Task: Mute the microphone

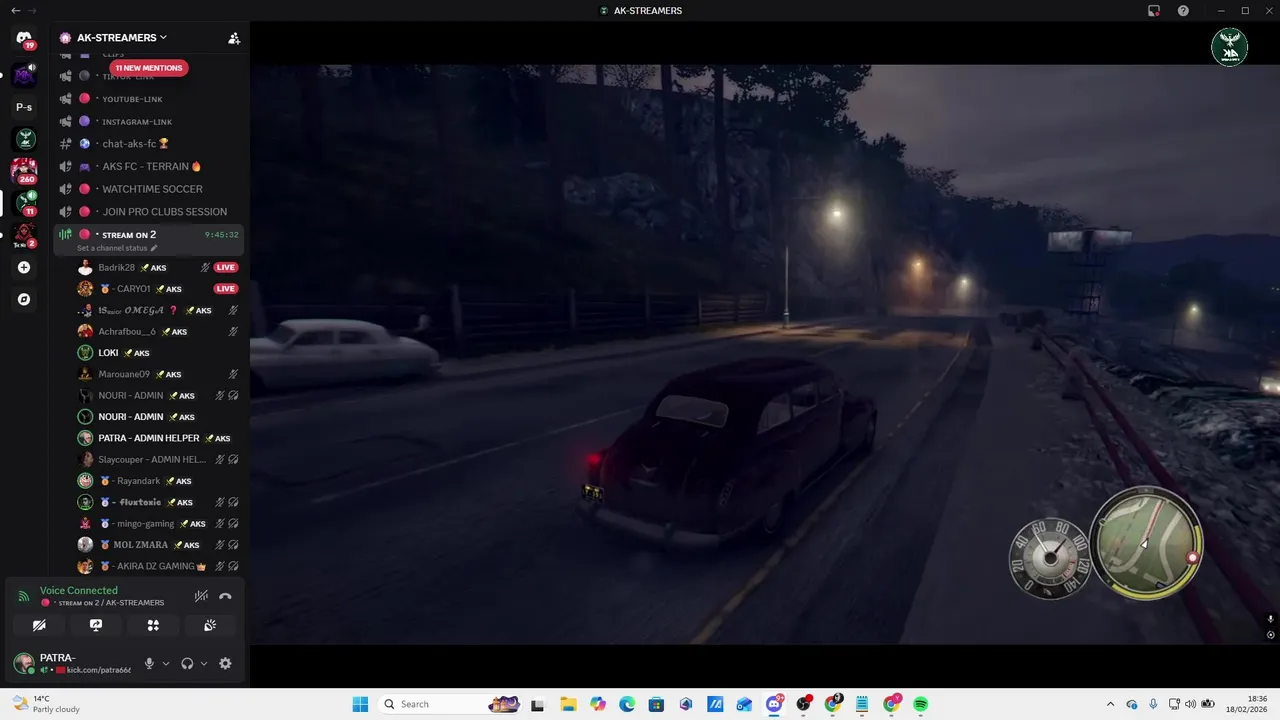Action: click(x=149, y=663)
